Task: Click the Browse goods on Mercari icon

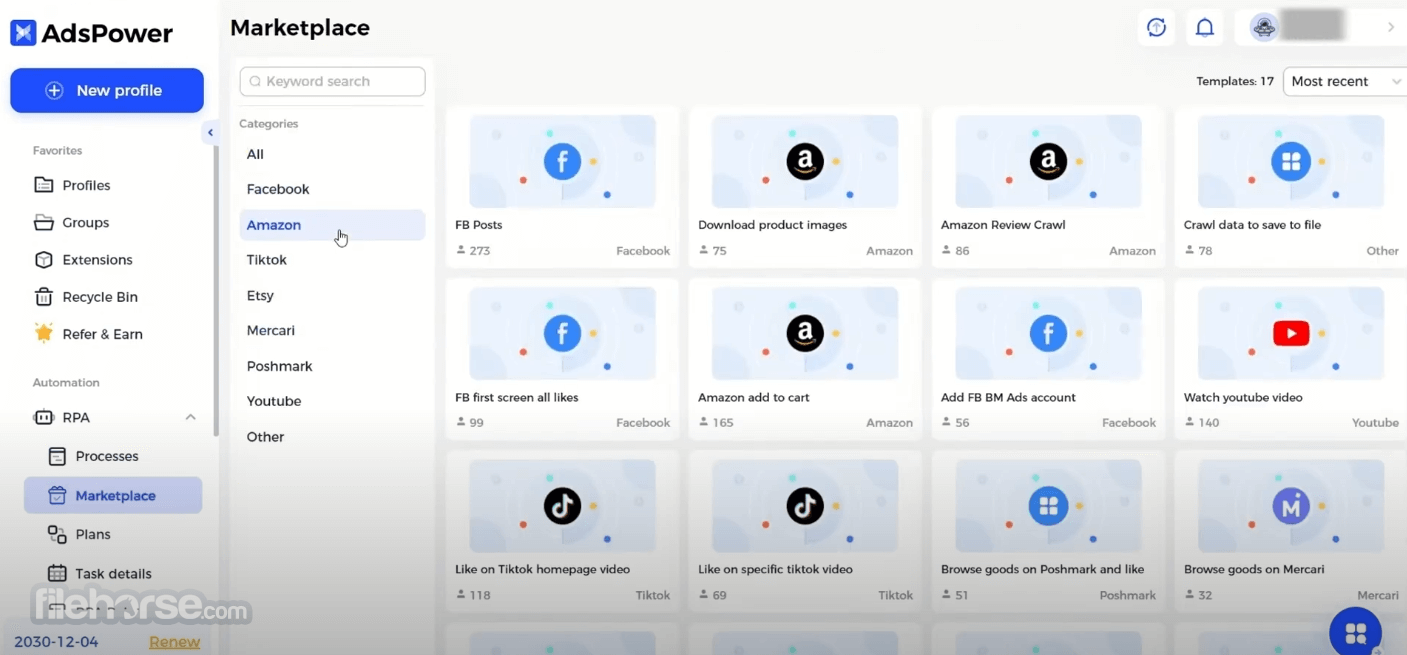Action: click(x=1291, y=506)
